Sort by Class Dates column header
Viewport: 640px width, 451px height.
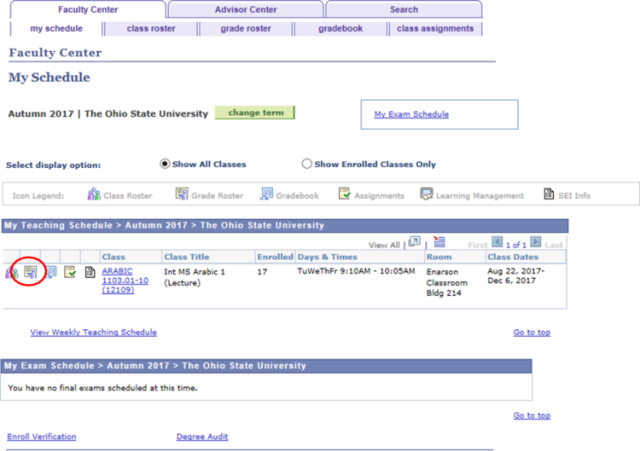click(513, 257)
